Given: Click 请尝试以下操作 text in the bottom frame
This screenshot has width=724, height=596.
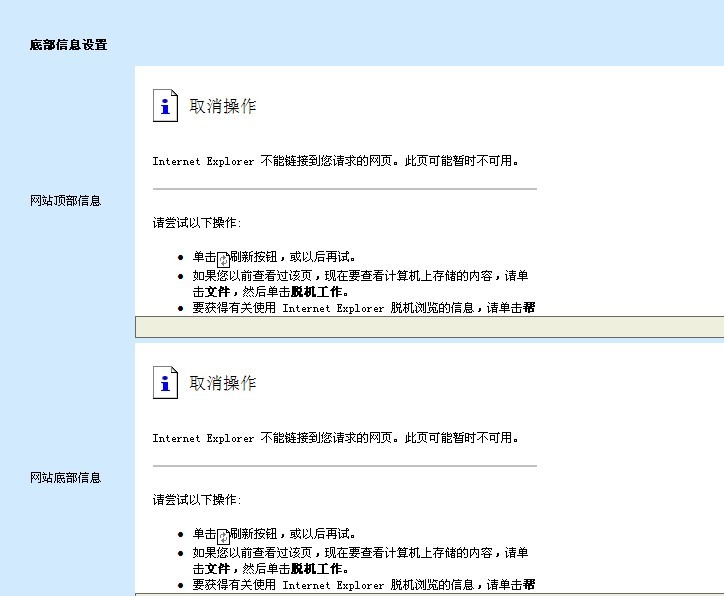Looking at the screenshot, I should 197,500.
